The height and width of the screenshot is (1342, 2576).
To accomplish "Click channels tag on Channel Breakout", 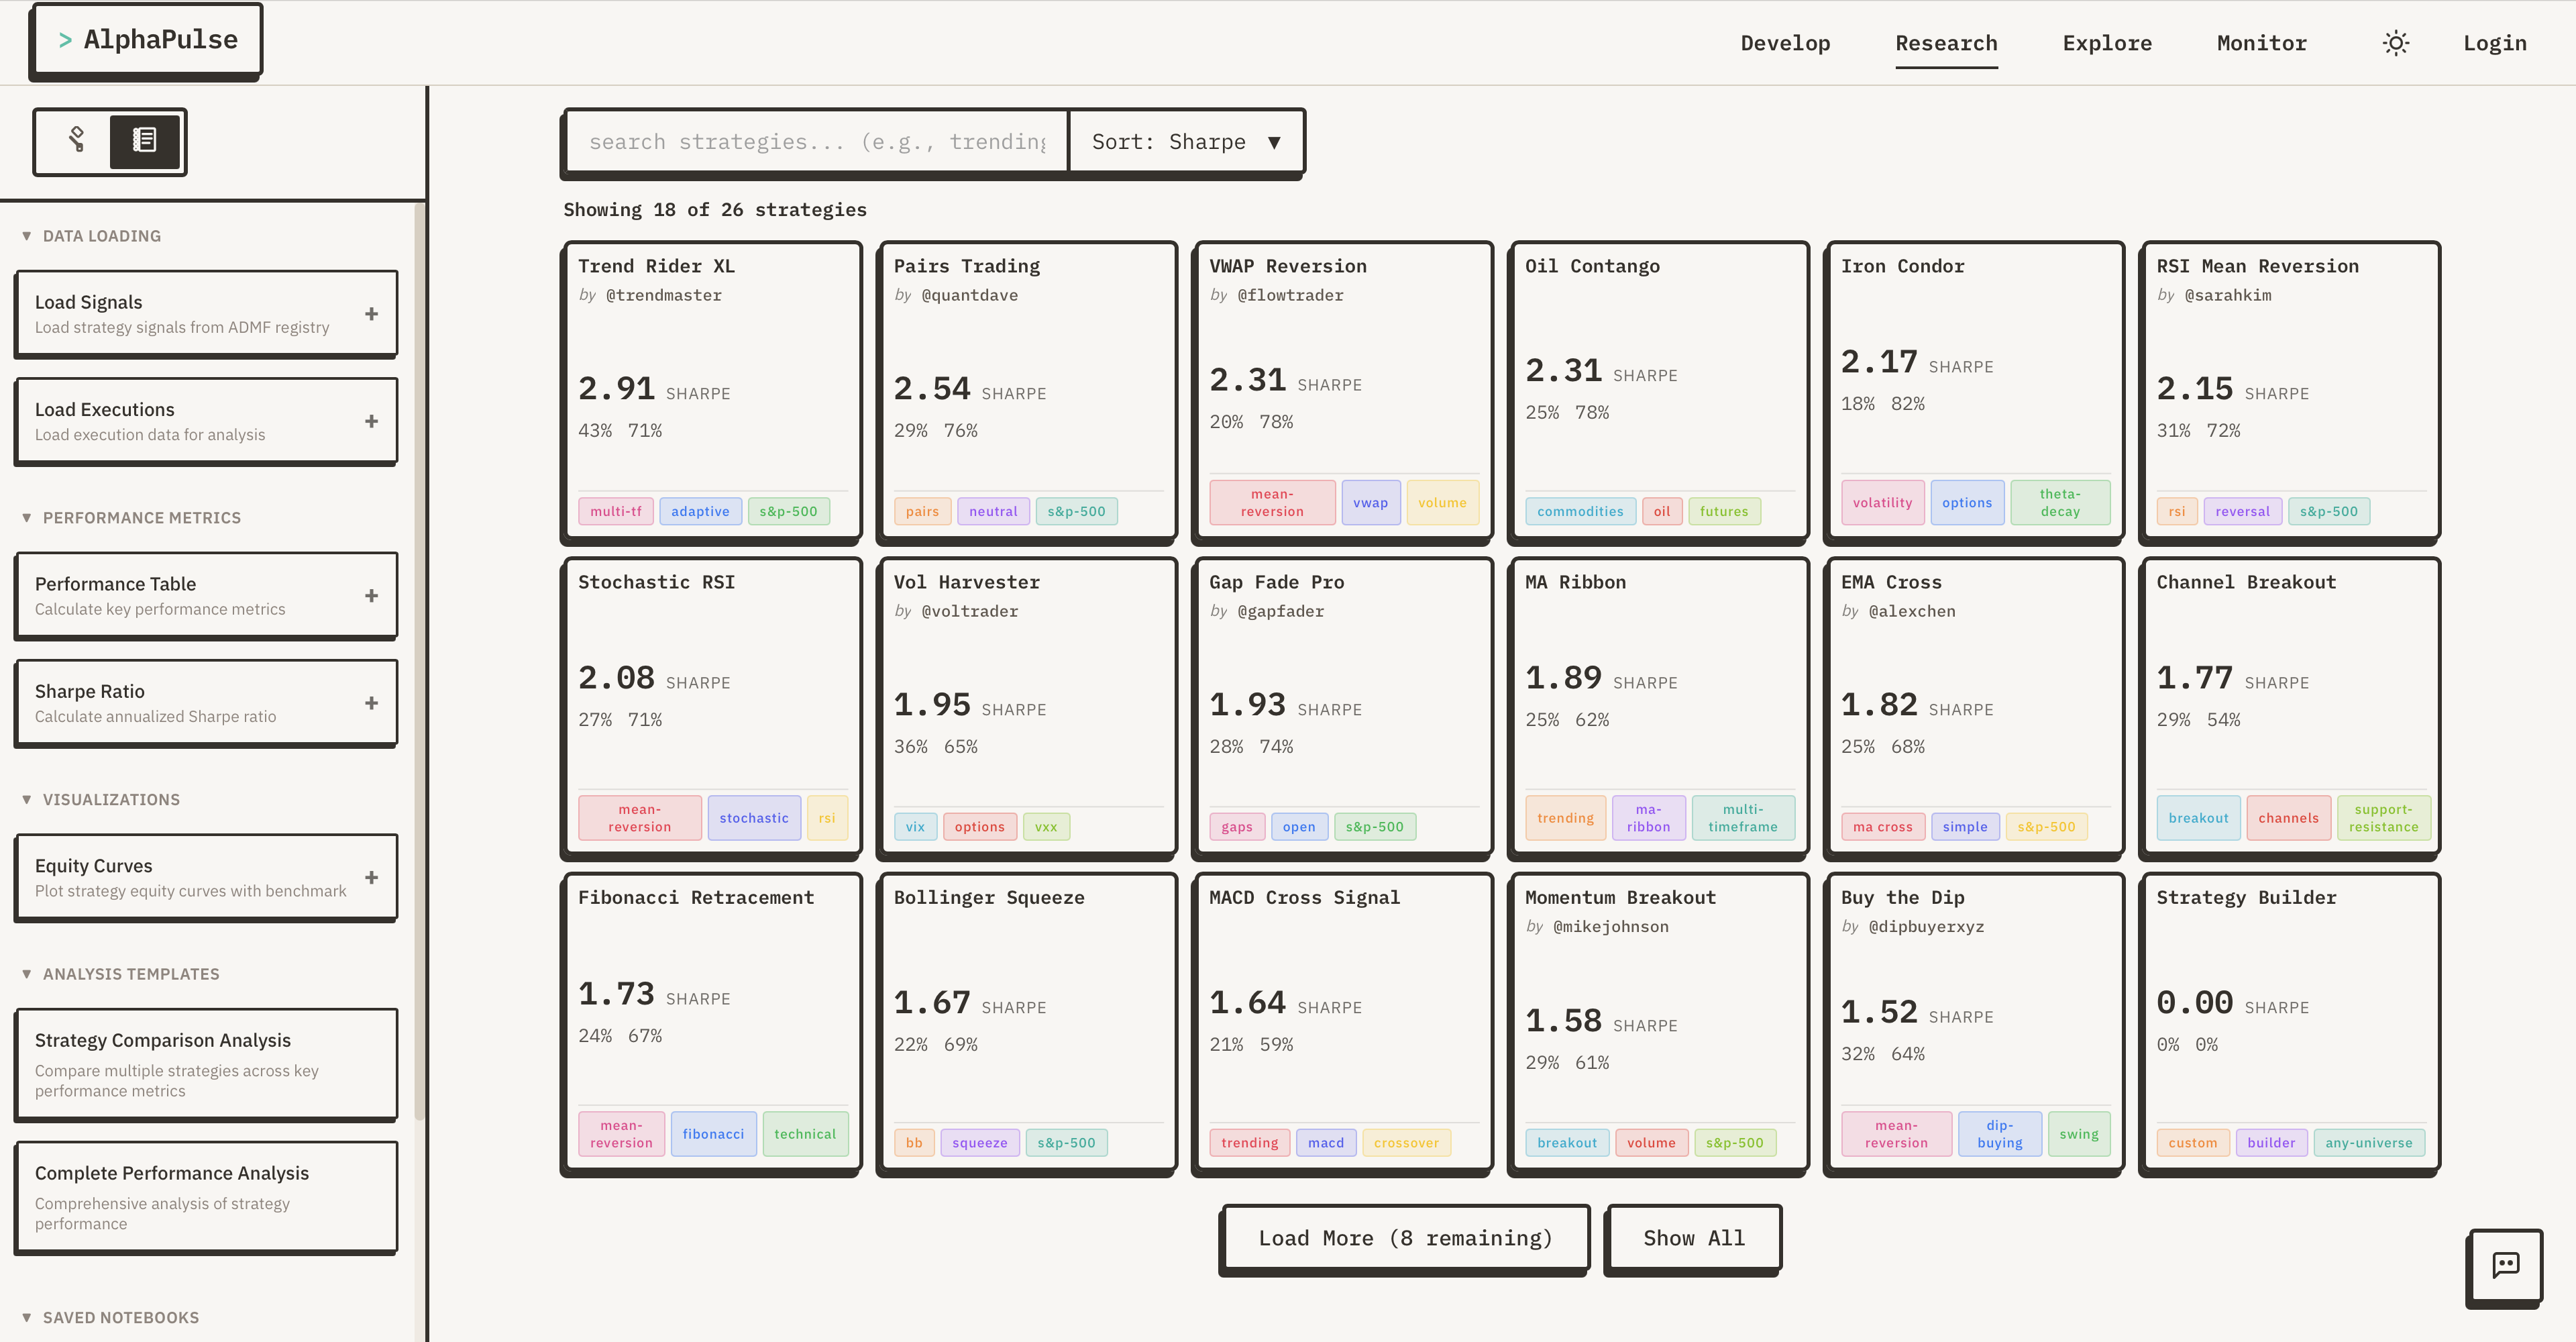I will (2288, 818).
